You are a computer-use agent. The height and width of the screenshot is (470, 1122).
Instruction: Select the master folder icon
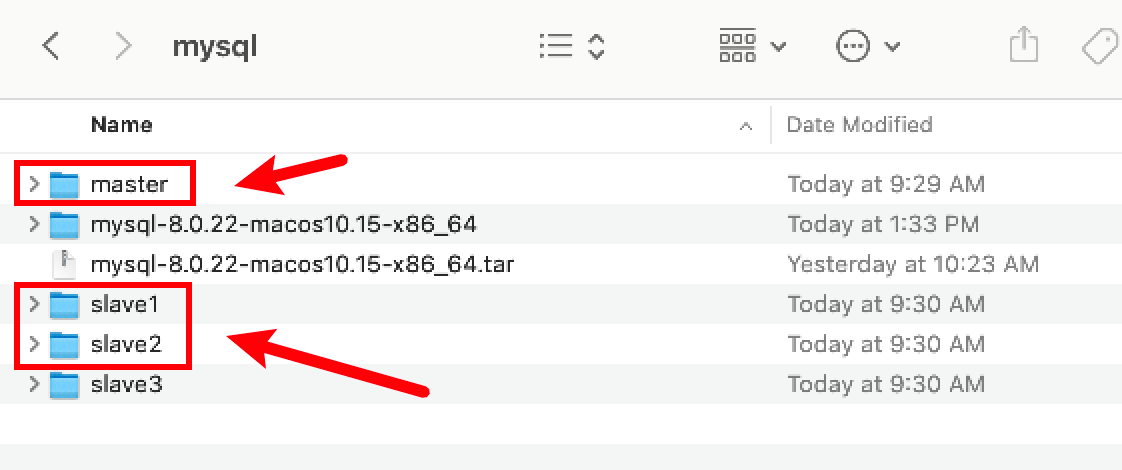click(x=64, y=184)
